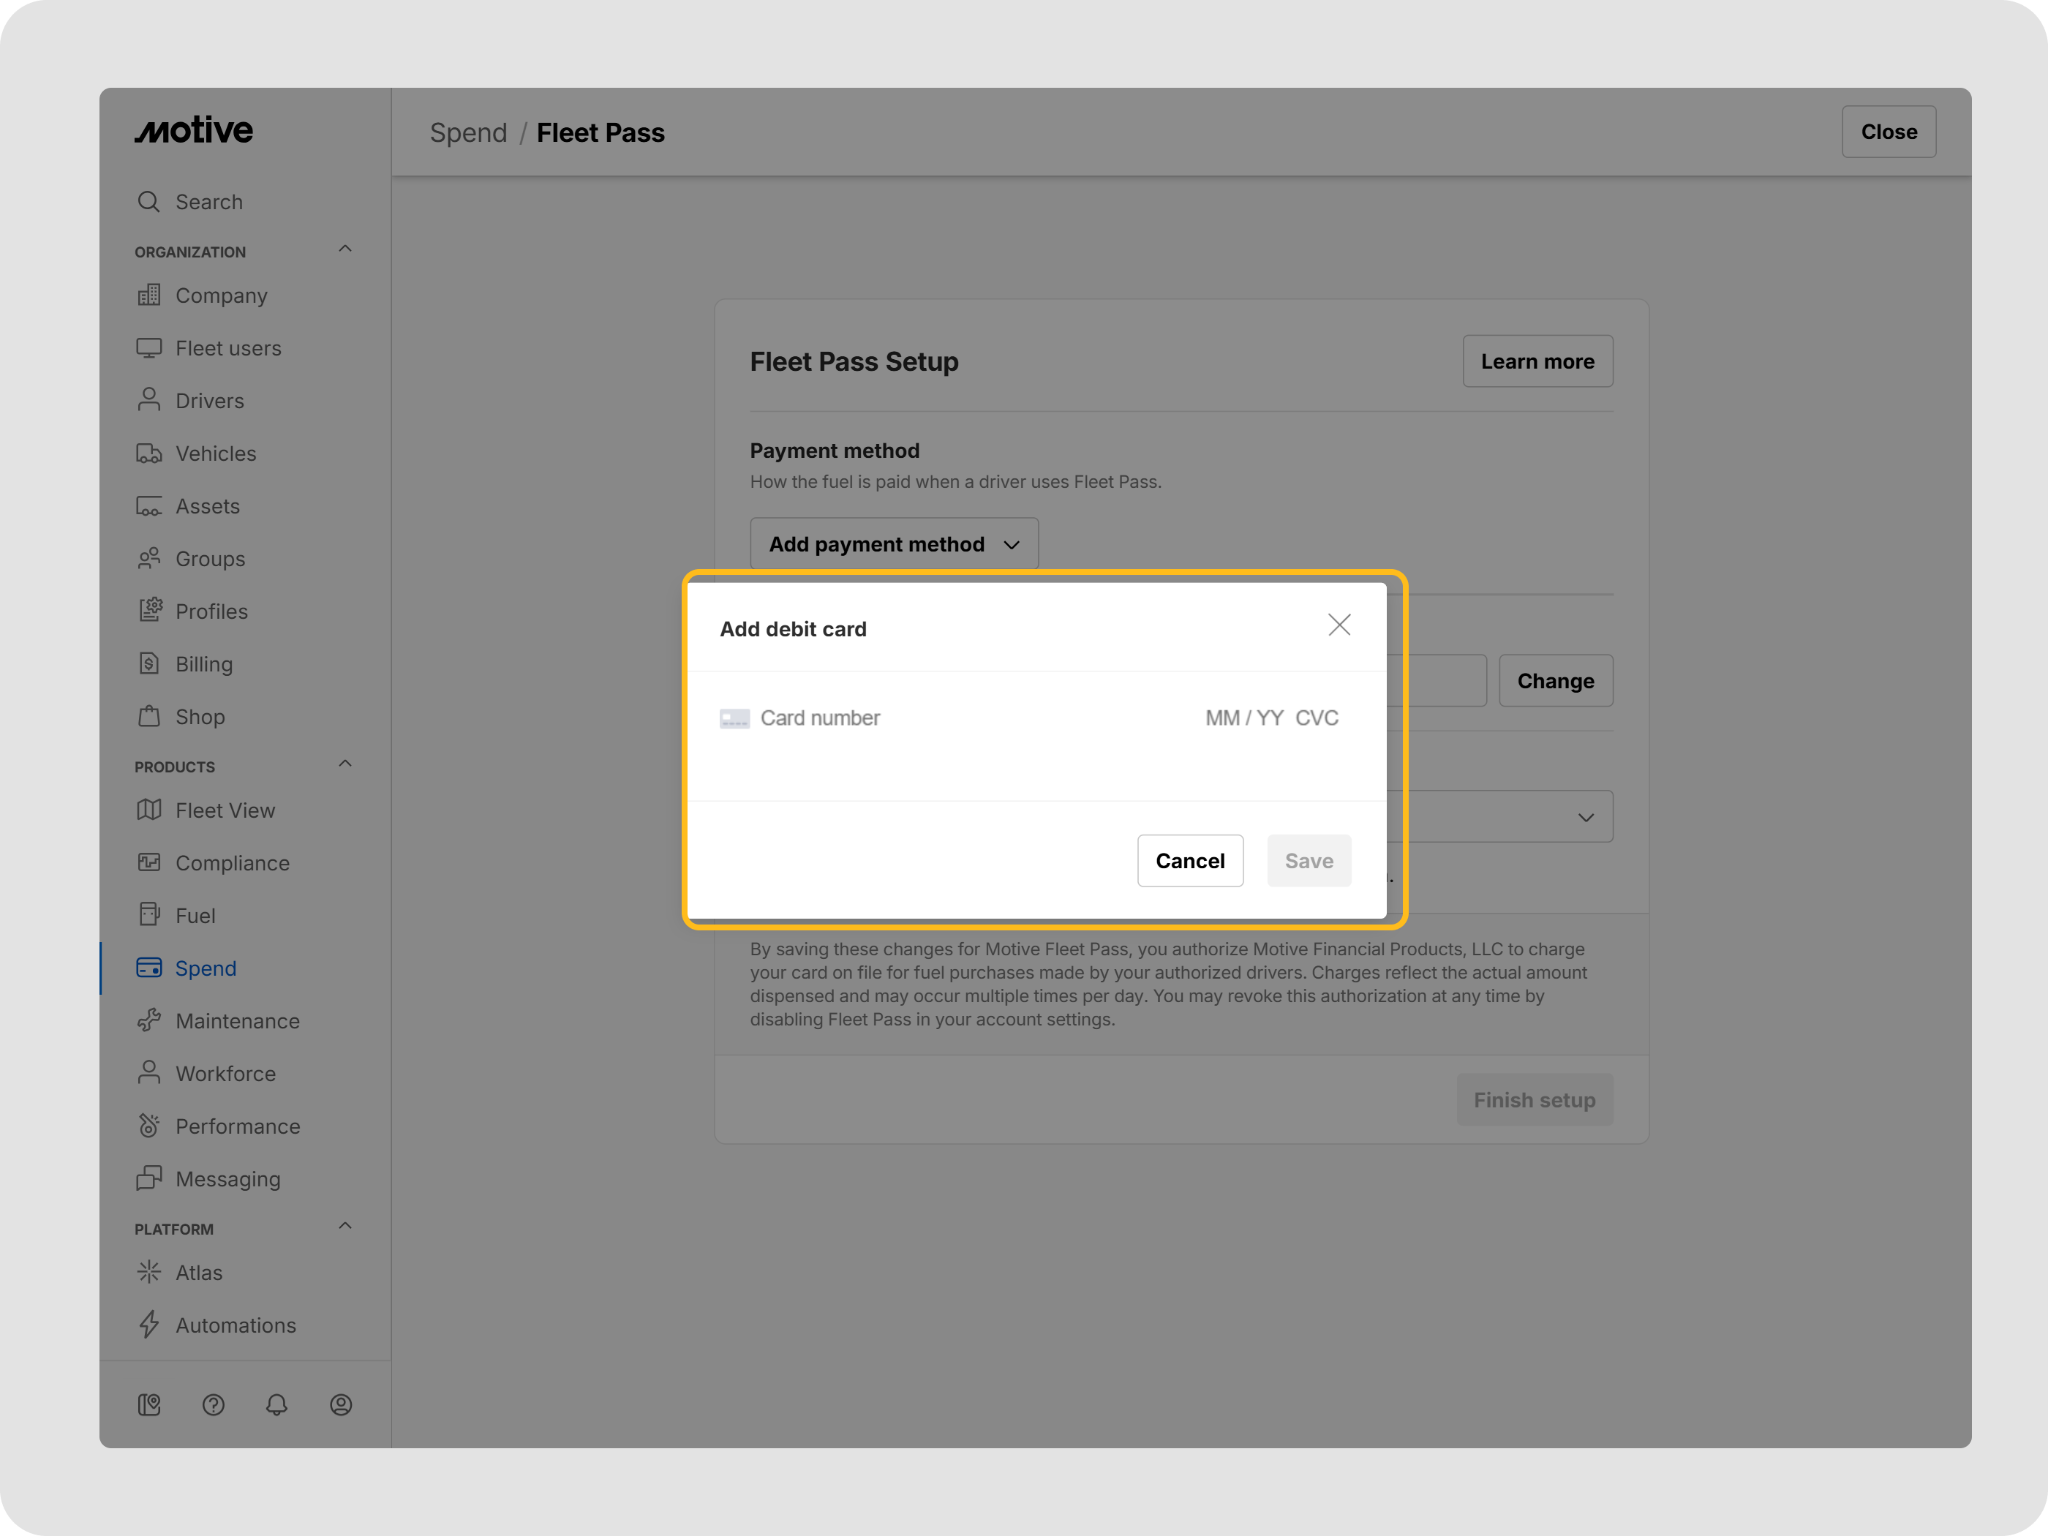Click the Workforce person icon
Viewport: 2048px width, 1536px height.
149,1072
